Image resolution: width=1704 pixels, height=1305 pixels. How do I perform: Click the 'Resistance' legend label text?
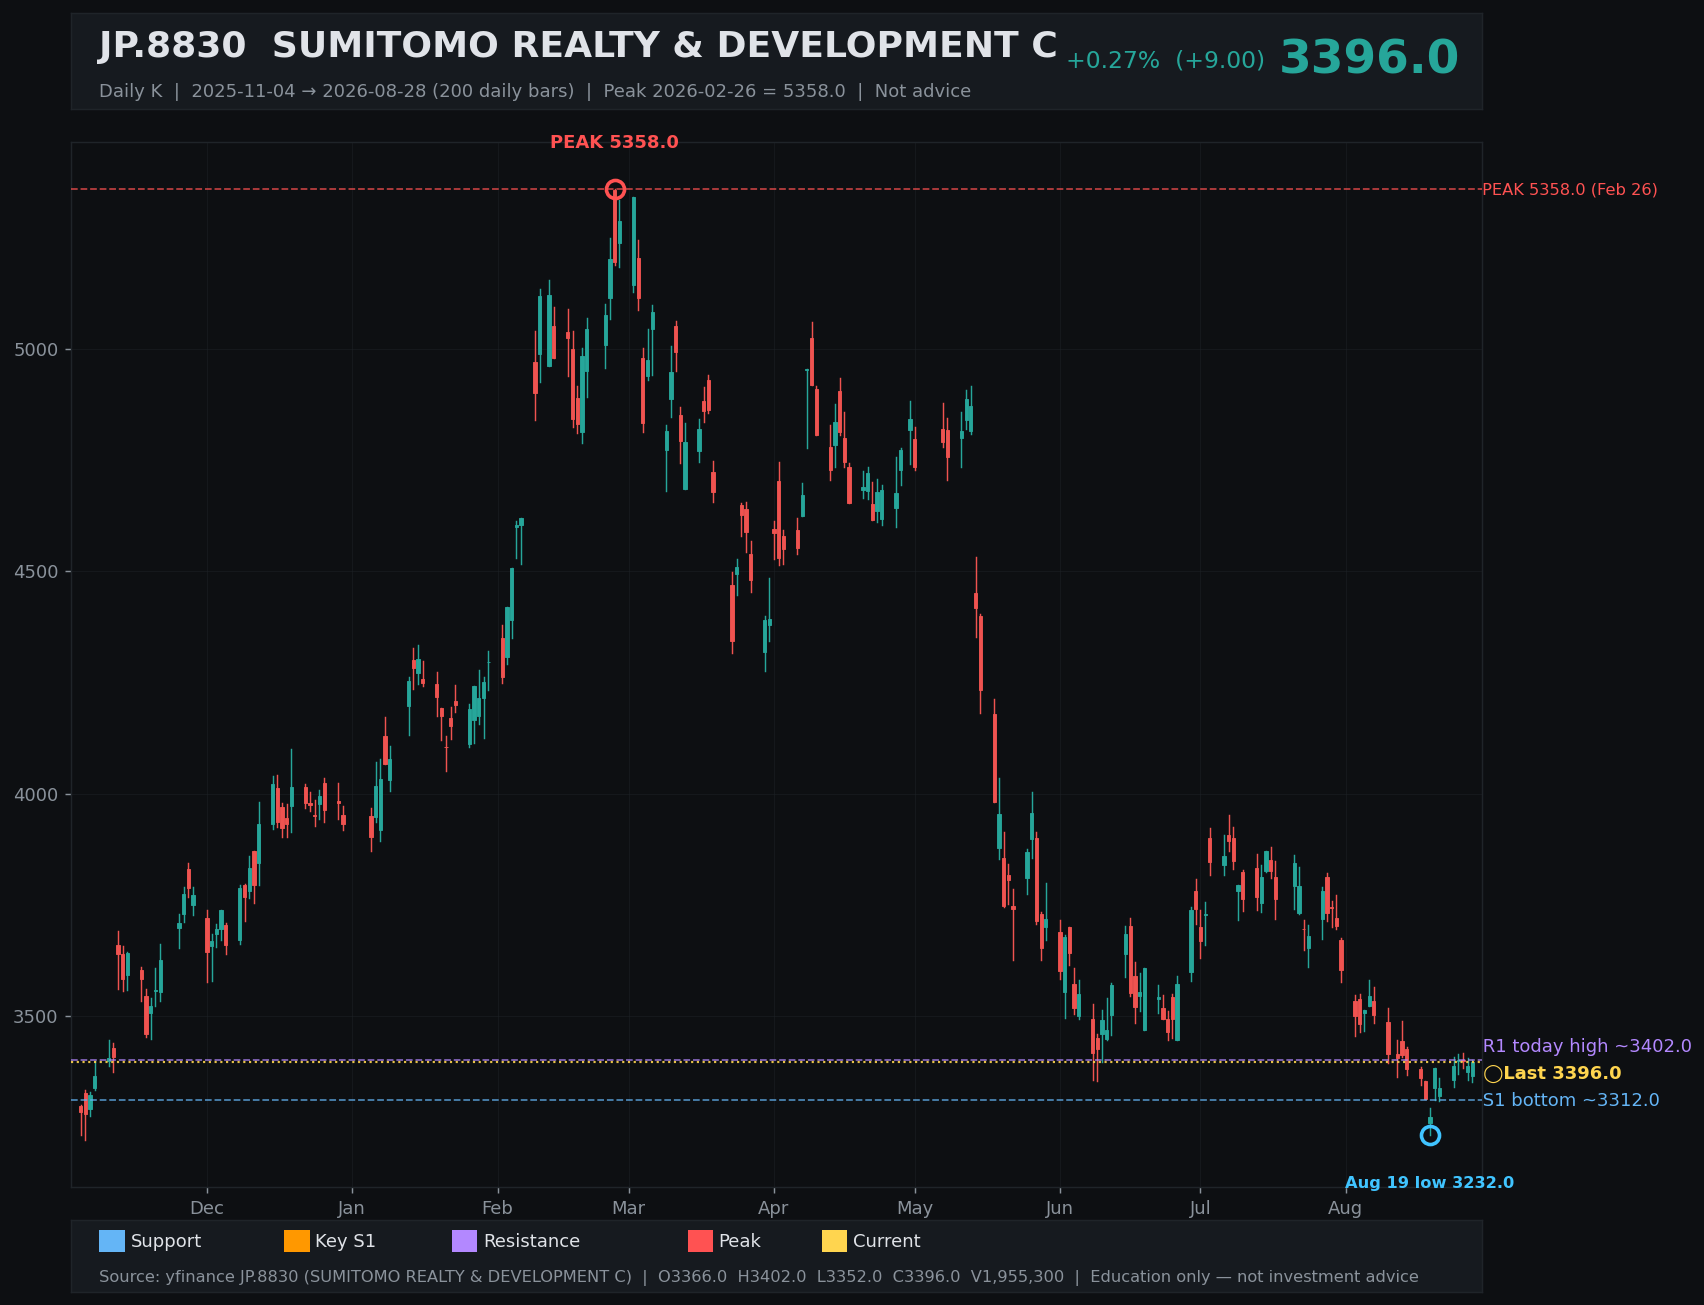(x=532, y=1241)
